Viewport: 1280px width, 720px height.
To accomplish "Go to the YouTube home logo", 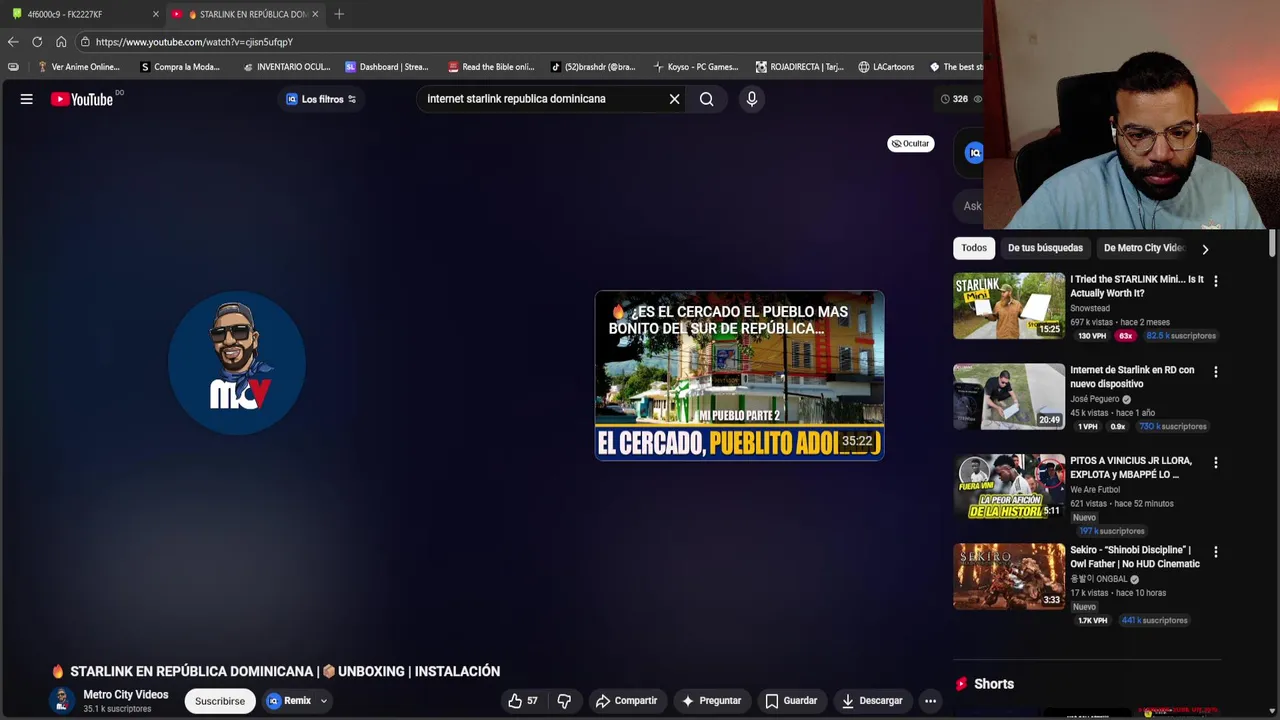I will 82,99.
